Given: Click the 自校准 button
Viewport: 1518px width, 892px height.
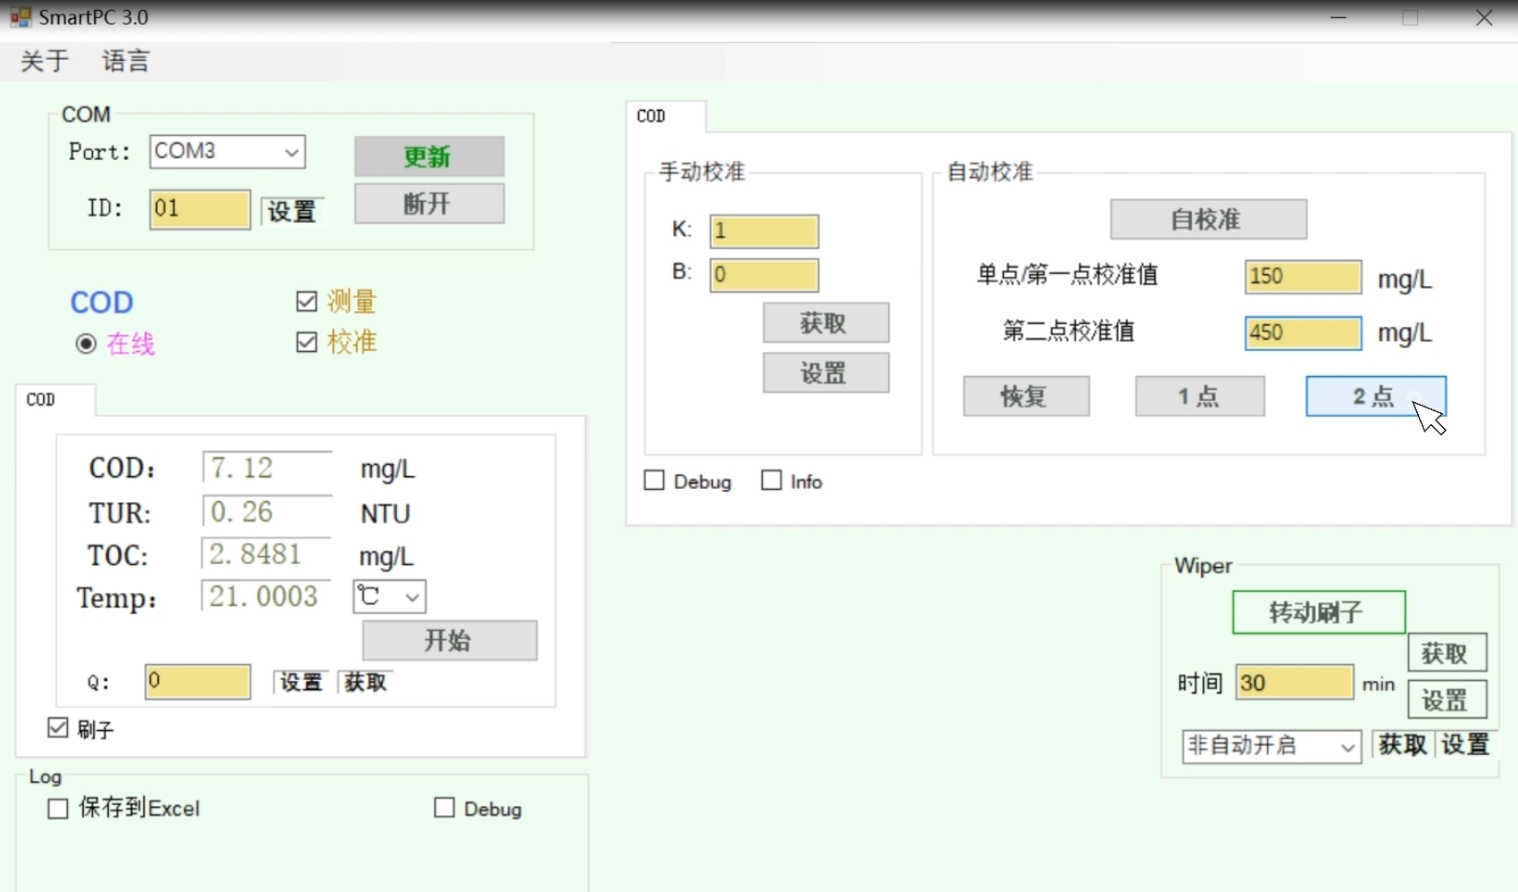Looking at the screenshot, I should coord(1207,219).
